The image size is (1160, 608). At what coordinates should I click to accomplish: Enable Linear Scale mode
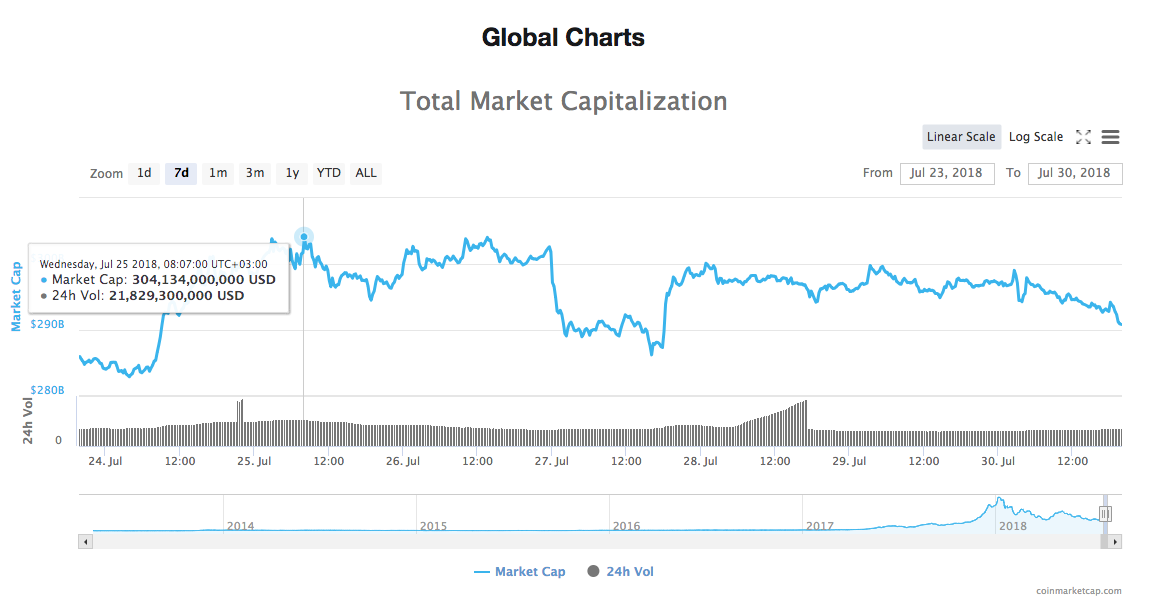961,136
